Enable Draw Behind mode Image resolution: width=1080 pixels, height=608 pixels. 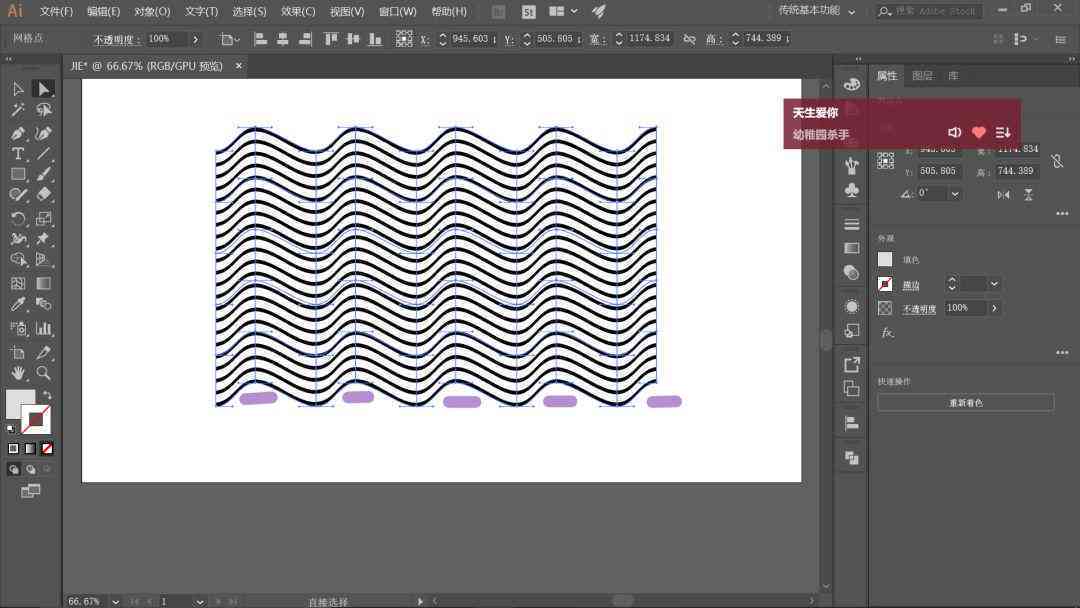30,470
